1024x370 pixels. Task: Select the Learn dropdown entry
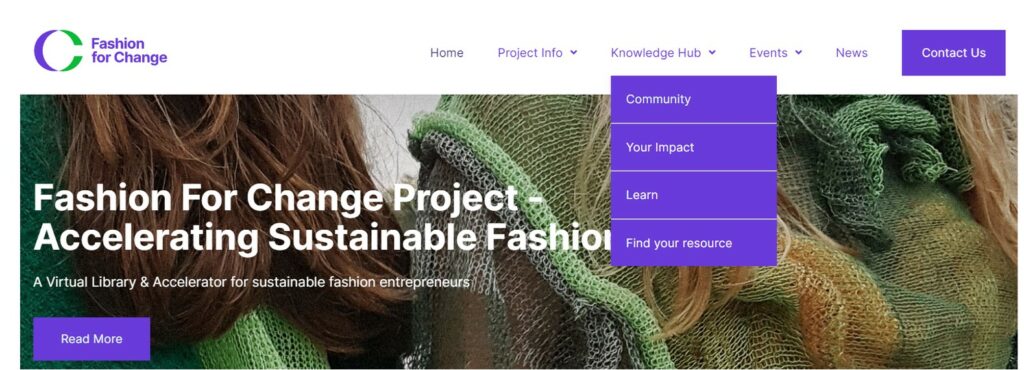pos(694,195)
